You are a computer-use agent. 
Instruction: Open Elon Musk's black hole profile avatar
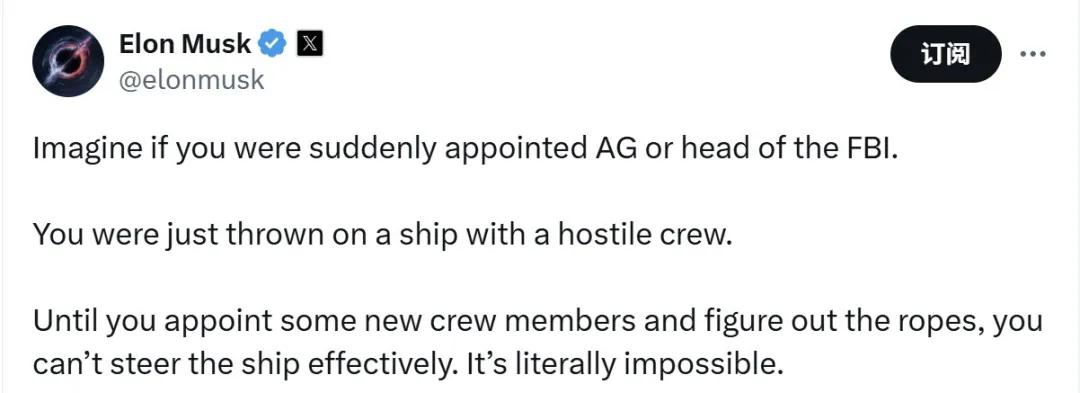point(68,61)
